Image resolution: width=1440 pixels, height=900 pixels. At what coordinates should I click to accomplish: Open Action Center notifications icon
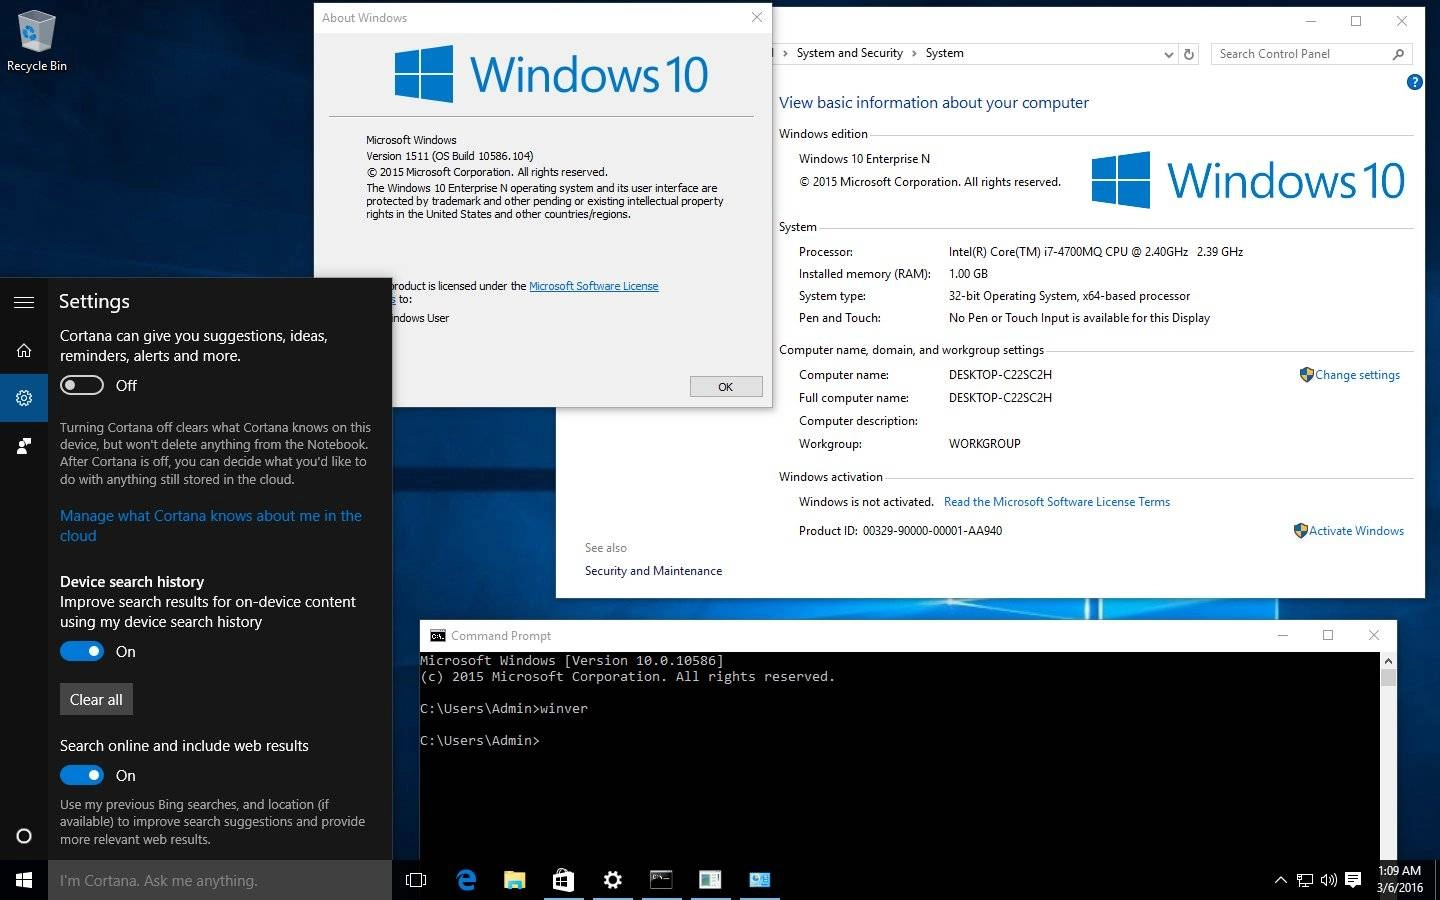[x=1353, y=880]
